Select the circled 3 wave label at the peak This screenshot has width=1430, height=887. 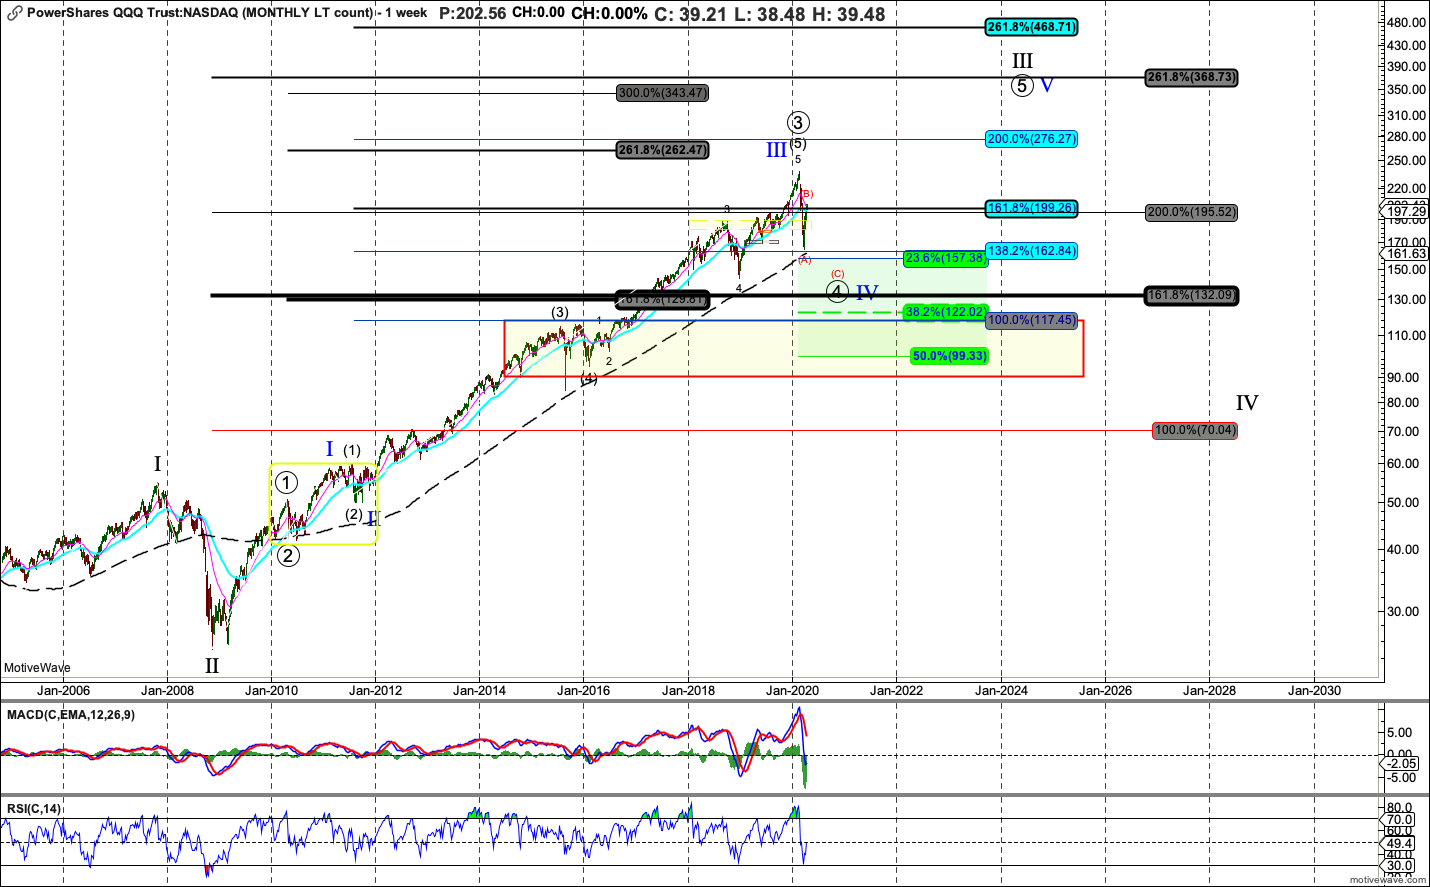coord(798,123)
